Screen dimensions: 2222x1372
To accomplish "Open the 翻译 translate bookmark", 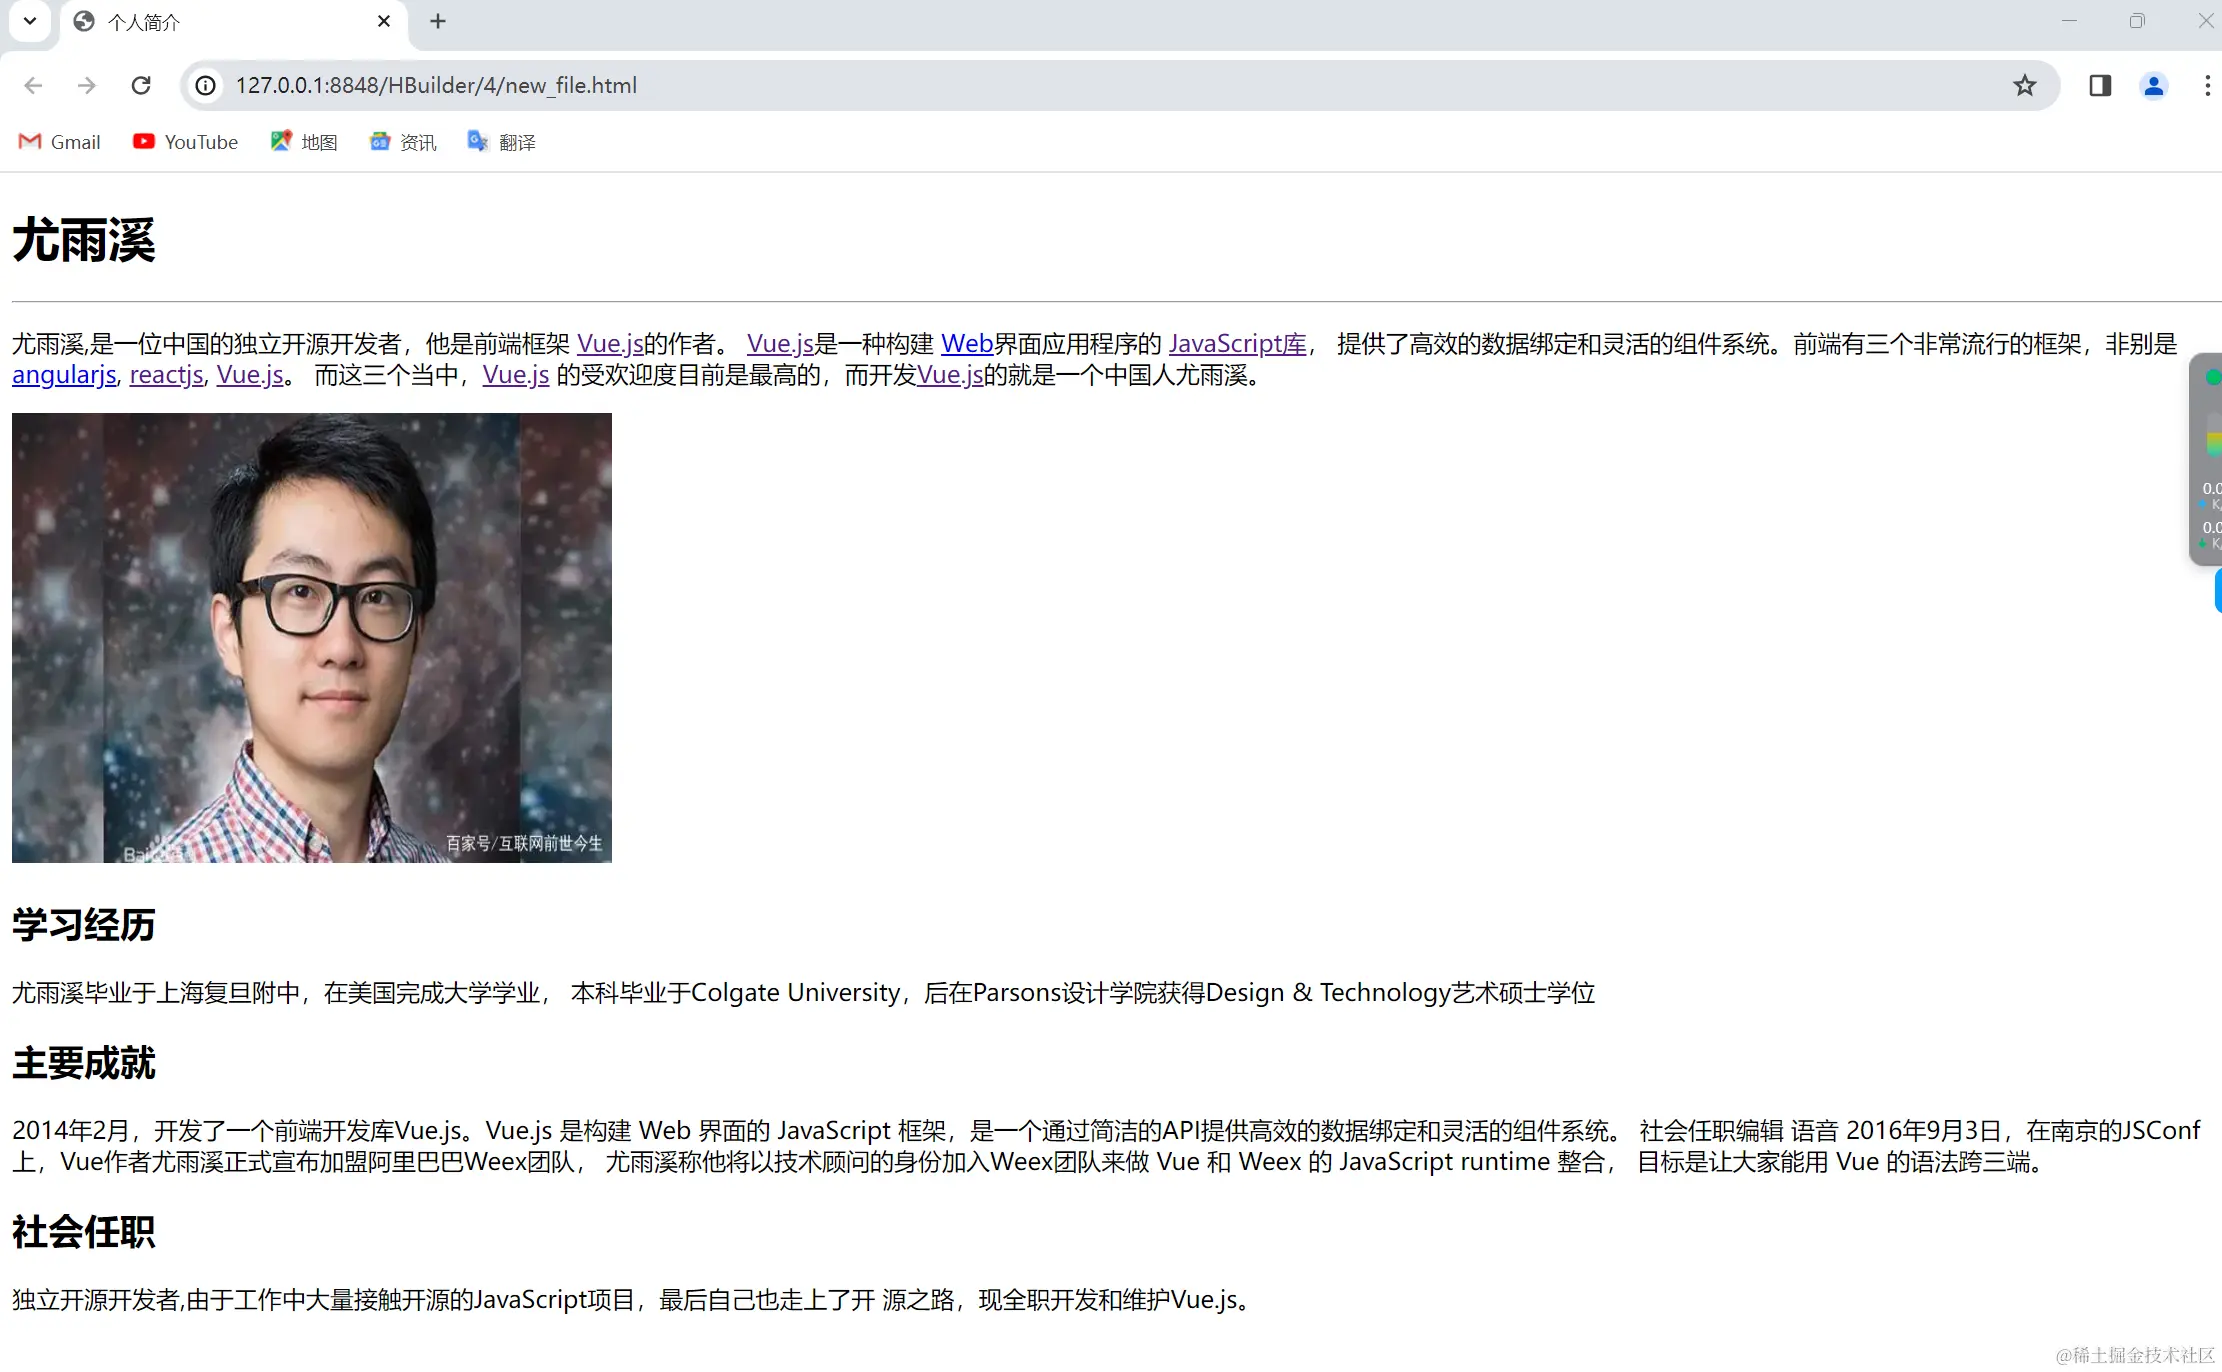I will (x=502, y=142).
